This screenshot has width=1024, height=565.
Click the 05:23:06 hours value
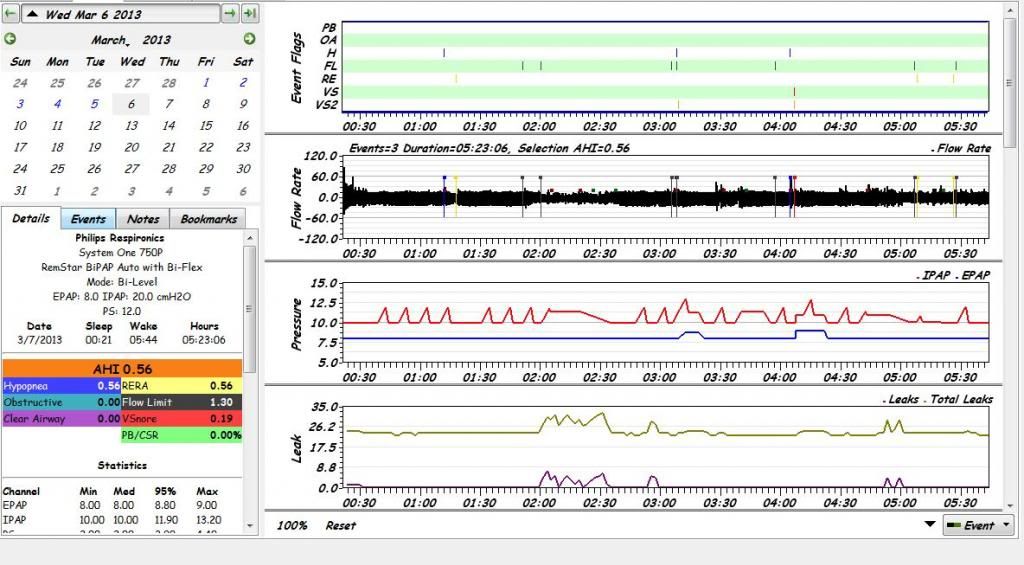click(204, 340)
